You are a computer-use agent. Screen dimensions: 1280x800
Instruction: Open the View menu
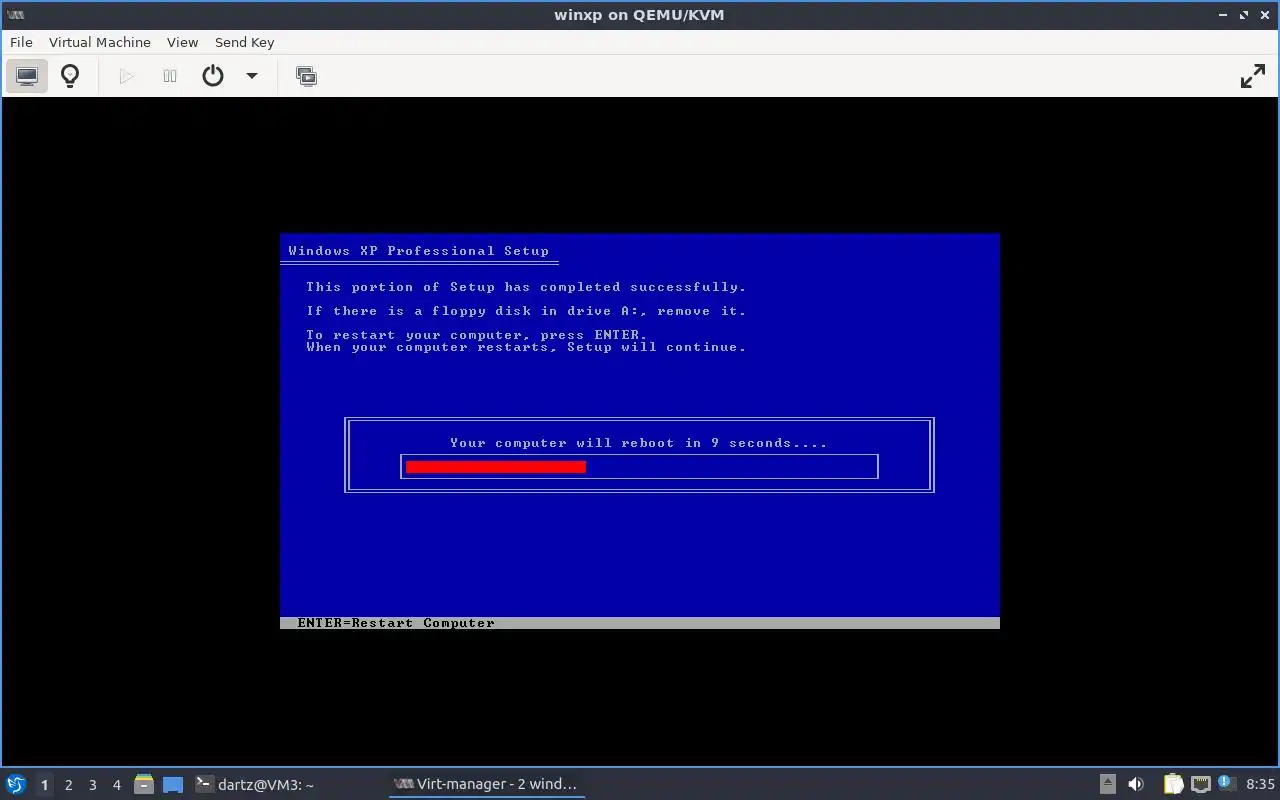point(182,42)
